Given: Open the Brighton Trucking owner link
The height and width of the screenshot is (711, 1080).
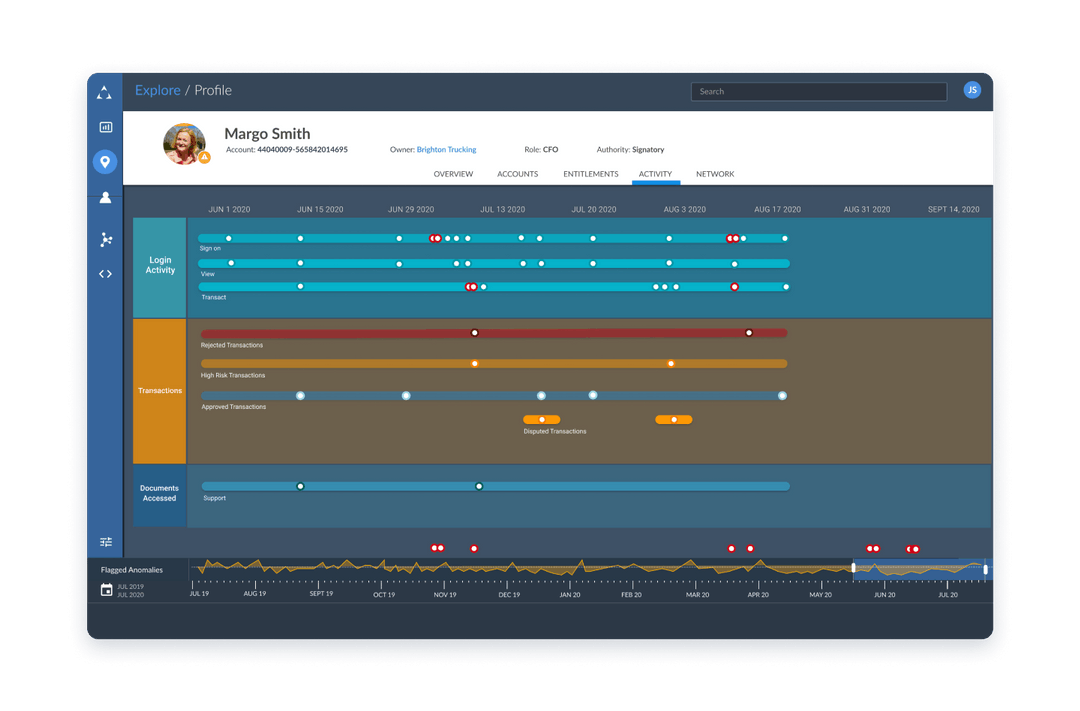Looking at the screenshot, I should pos(446,149).
